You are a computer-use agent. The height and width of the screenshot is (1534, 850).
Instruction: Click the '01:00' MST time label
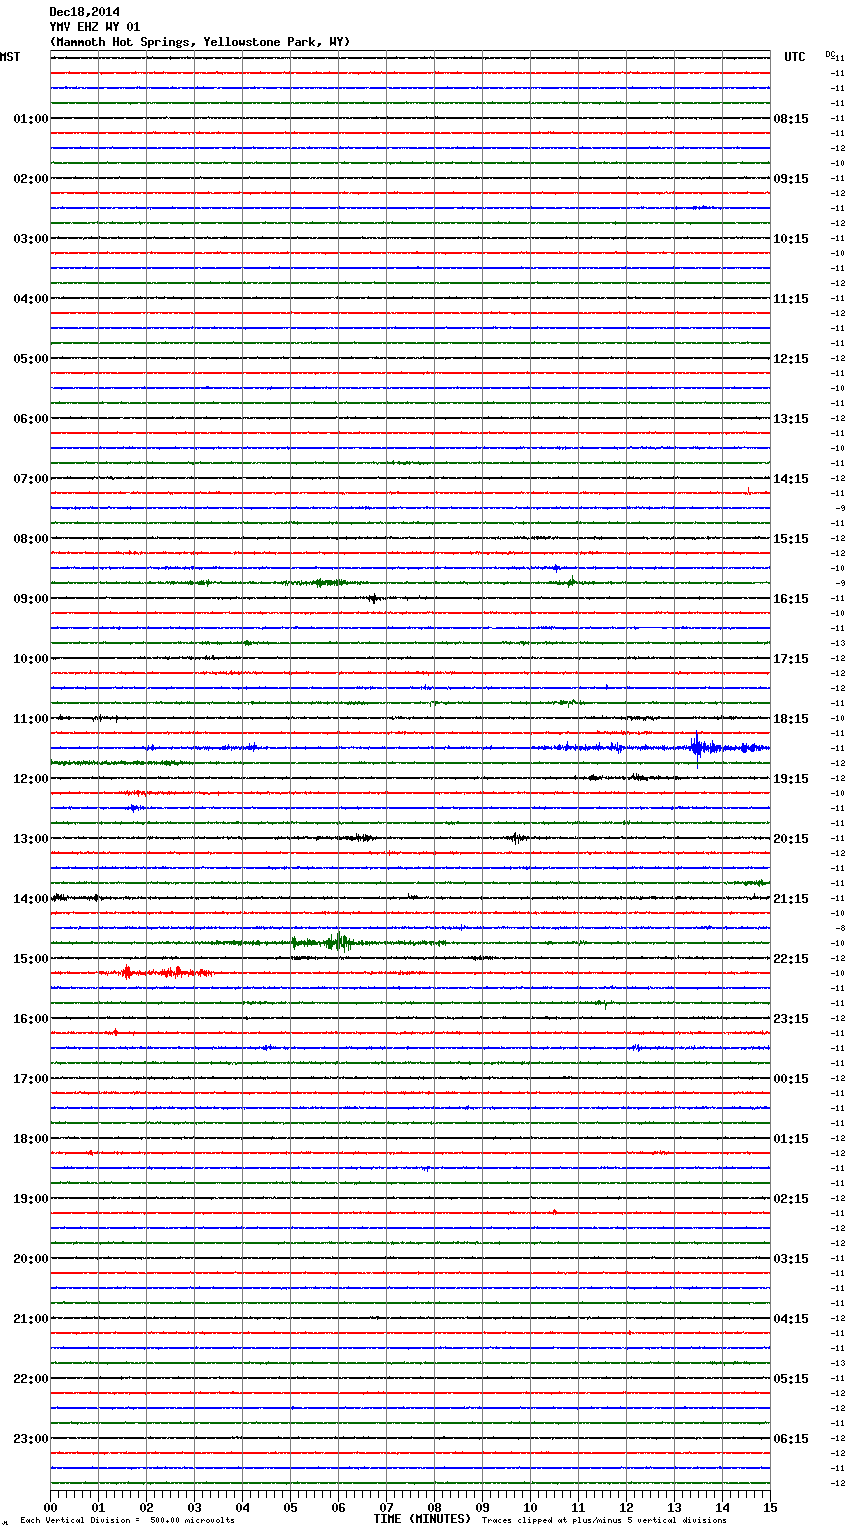click(30, 119)
